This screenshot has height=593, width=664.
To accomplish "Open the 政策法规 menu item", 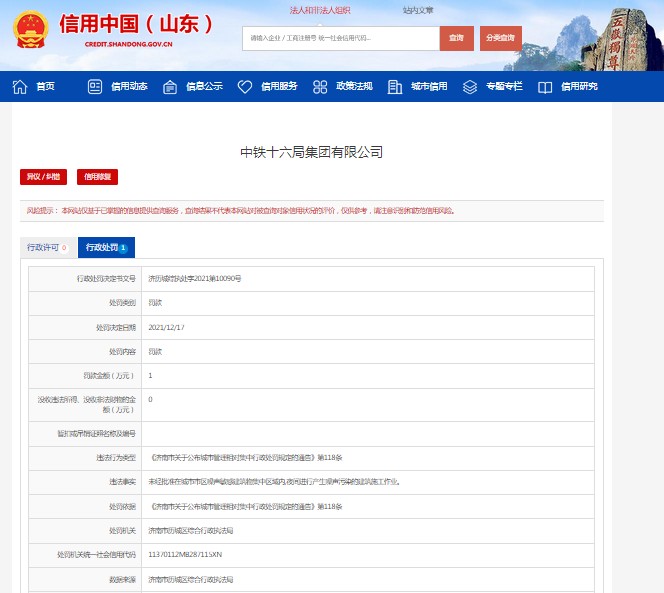I will click(x=354, y=86).
